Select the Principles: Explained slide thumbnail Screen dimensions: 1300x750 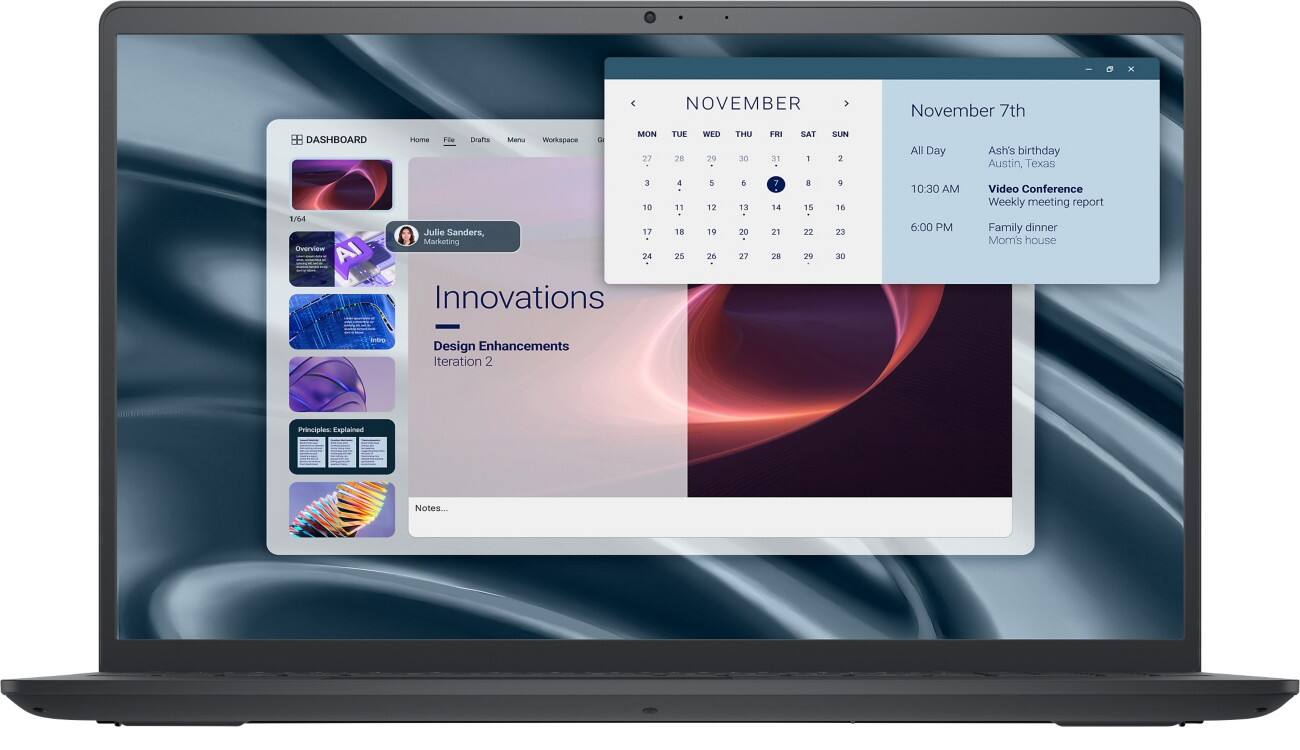342,447
